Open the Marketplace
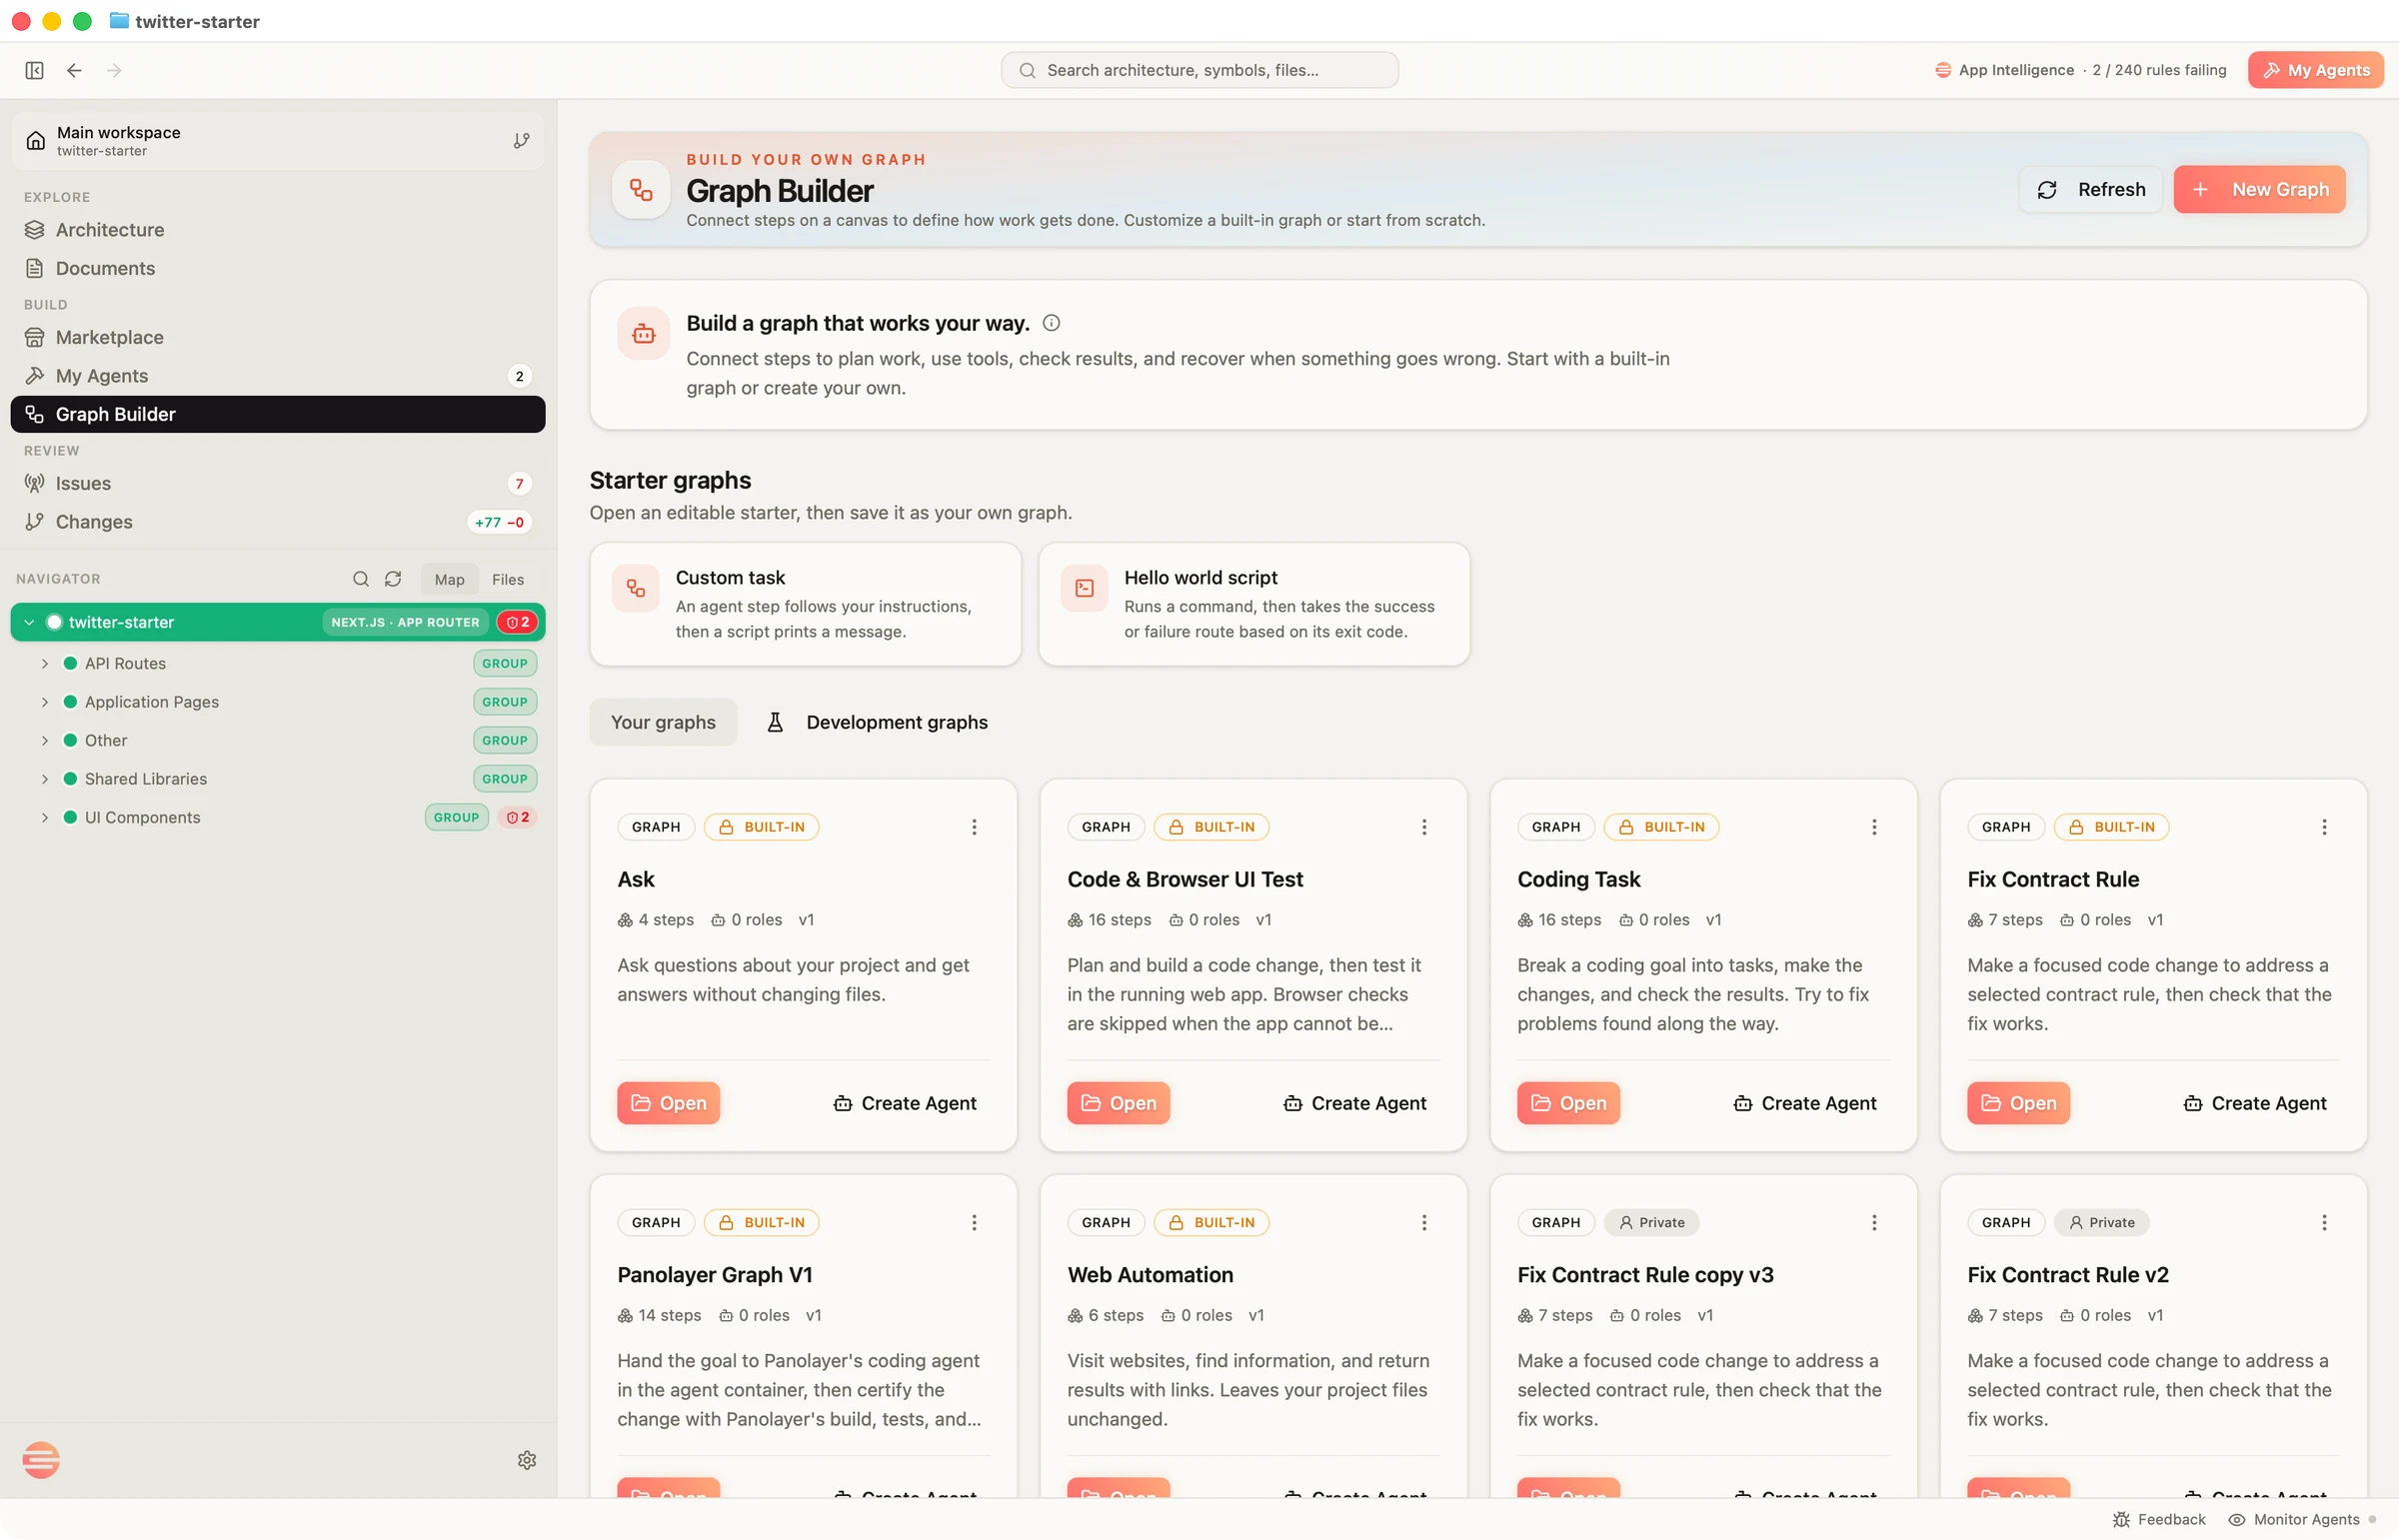Viewport: 2399px width, 1540px height. [278, 337]
